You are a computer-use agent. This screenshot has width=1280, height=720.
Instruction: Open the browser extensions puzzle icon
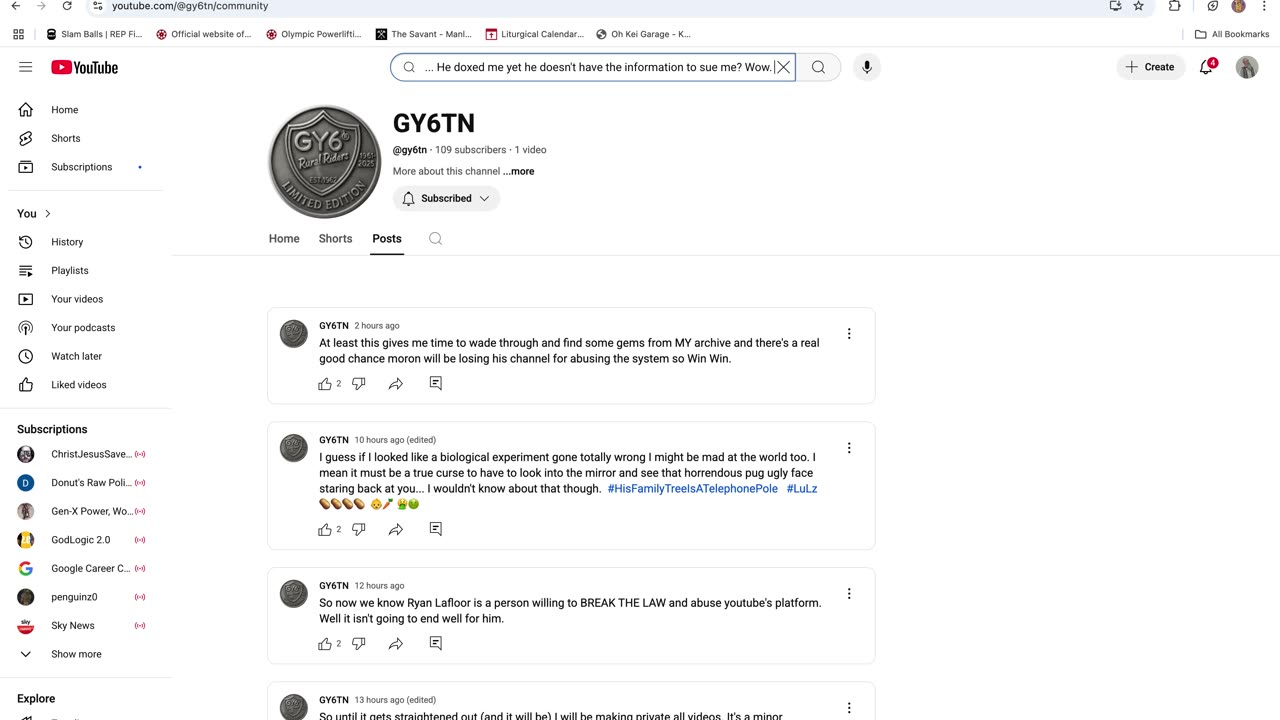1175,6
